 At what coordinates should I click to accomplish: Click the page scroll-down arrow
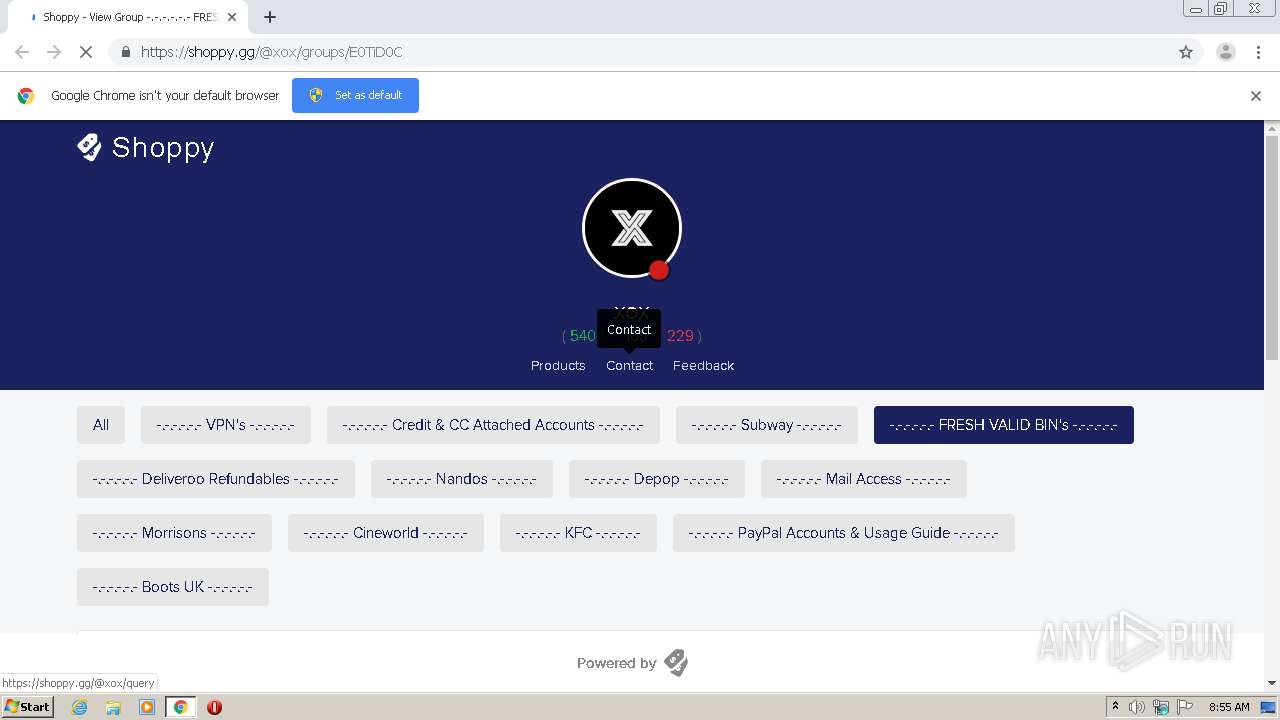coord(1272,683)
